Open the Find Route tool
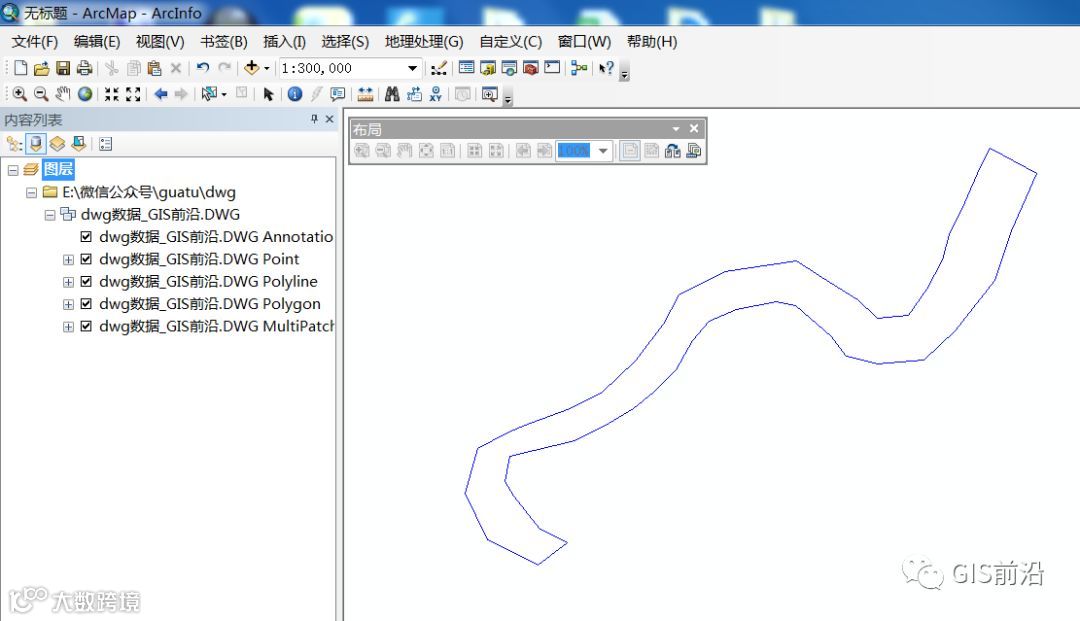 point(414,94)
